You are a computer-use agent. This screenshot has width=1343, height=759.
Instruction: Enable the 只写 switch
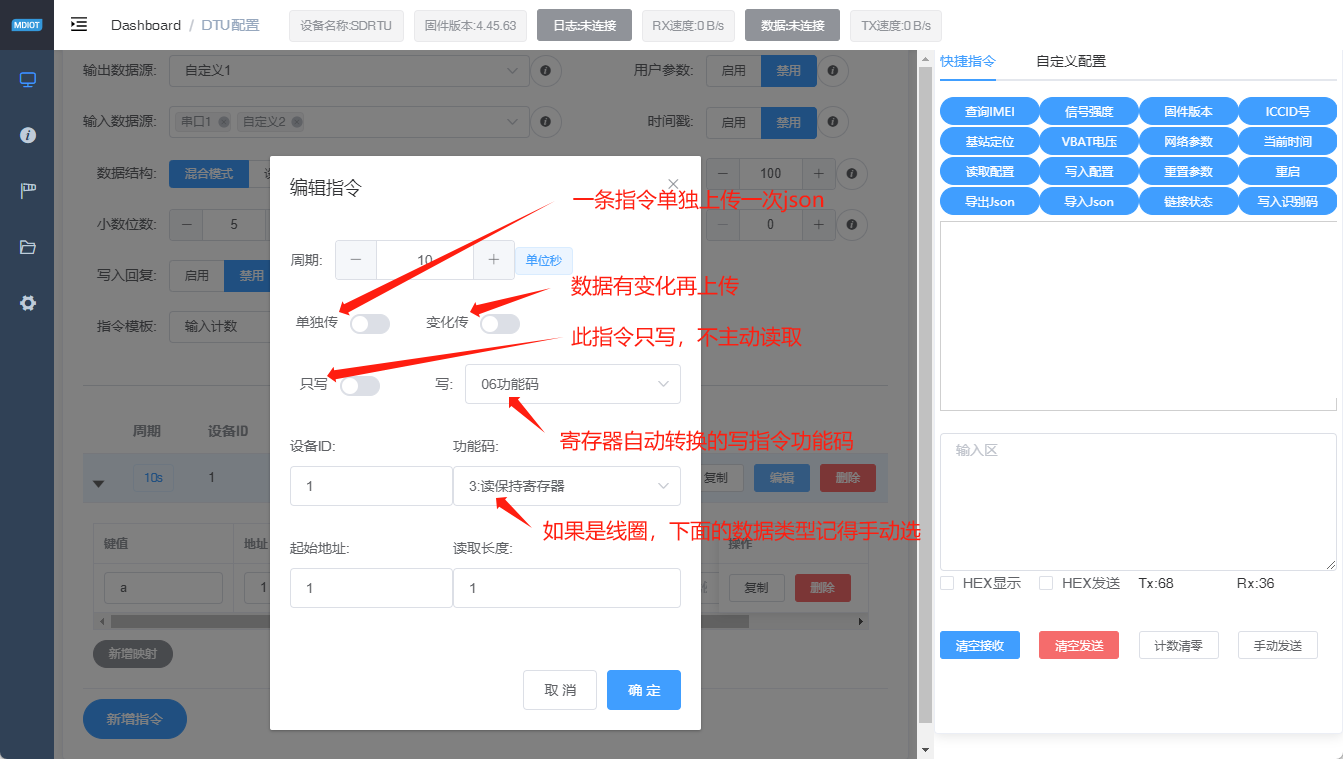click(359, 384)
